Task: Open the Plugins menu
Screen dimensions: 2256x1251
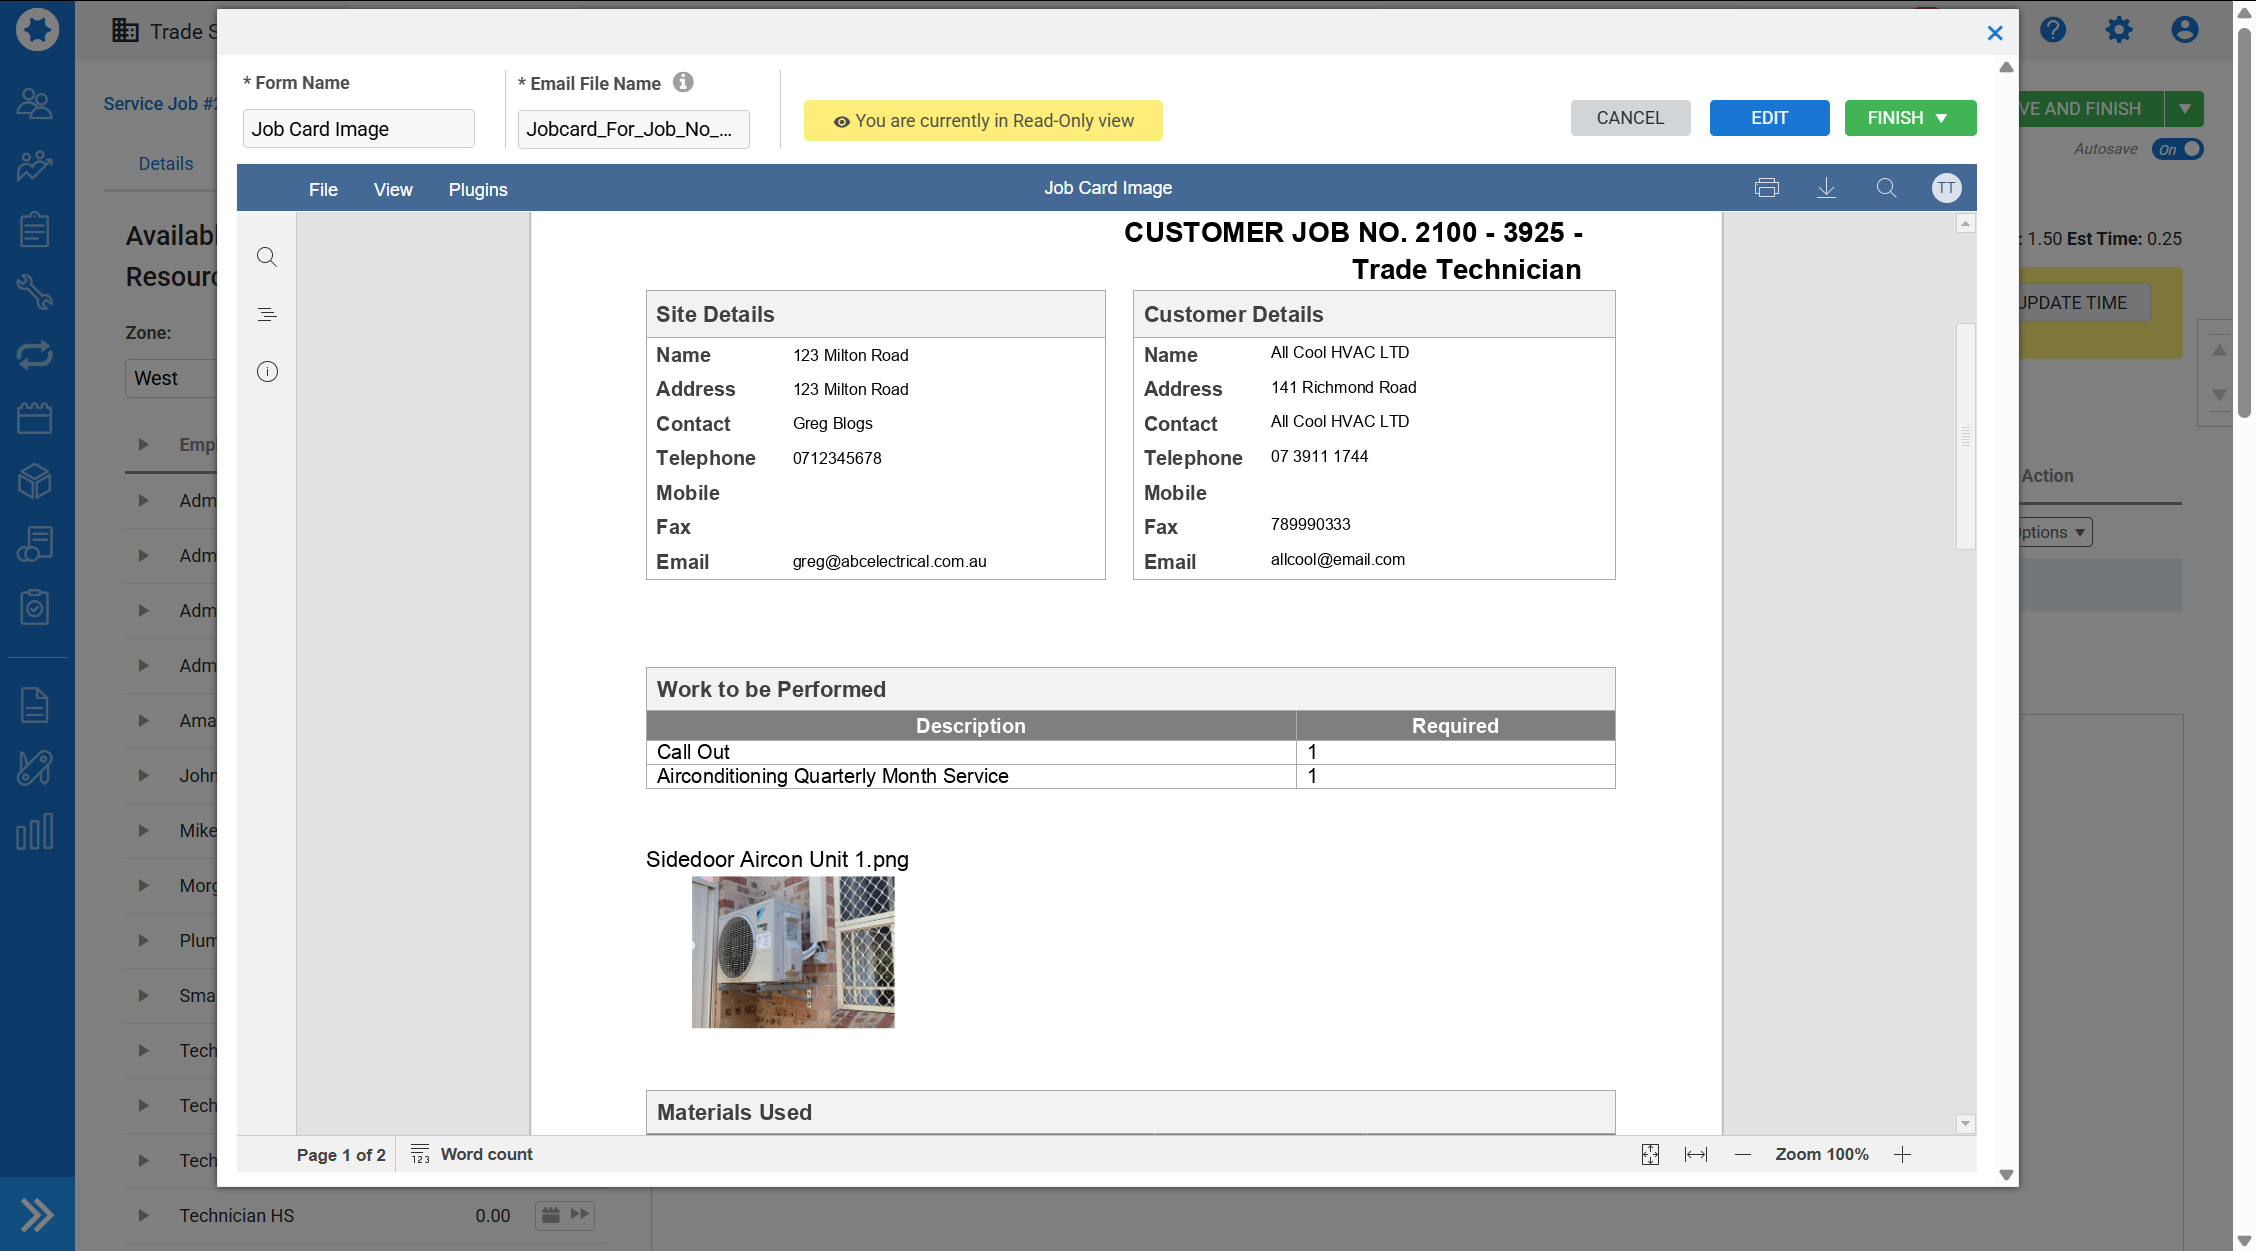Action: point(478,188)
